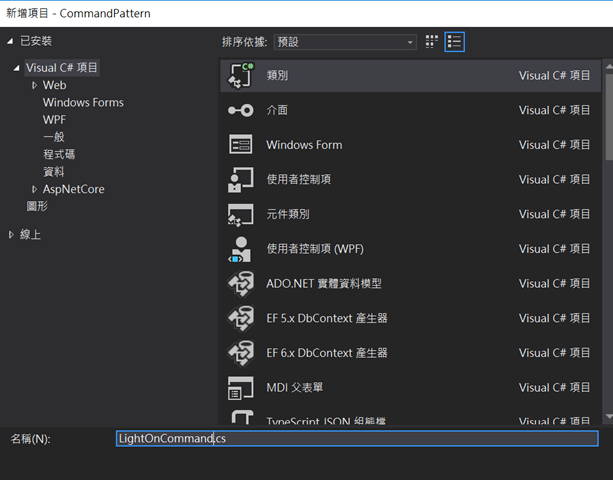Select the TypeScript JSON 組態檔 icon

(x=242, y=417)
